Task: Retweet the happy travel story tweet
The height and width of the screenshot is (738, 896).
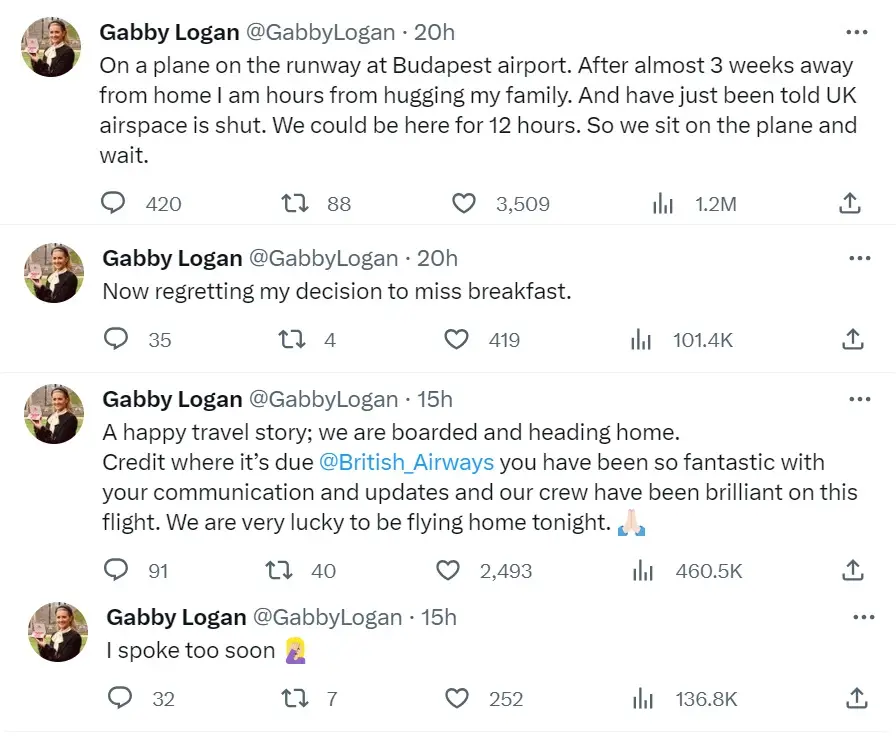Action: pos(277,570)
